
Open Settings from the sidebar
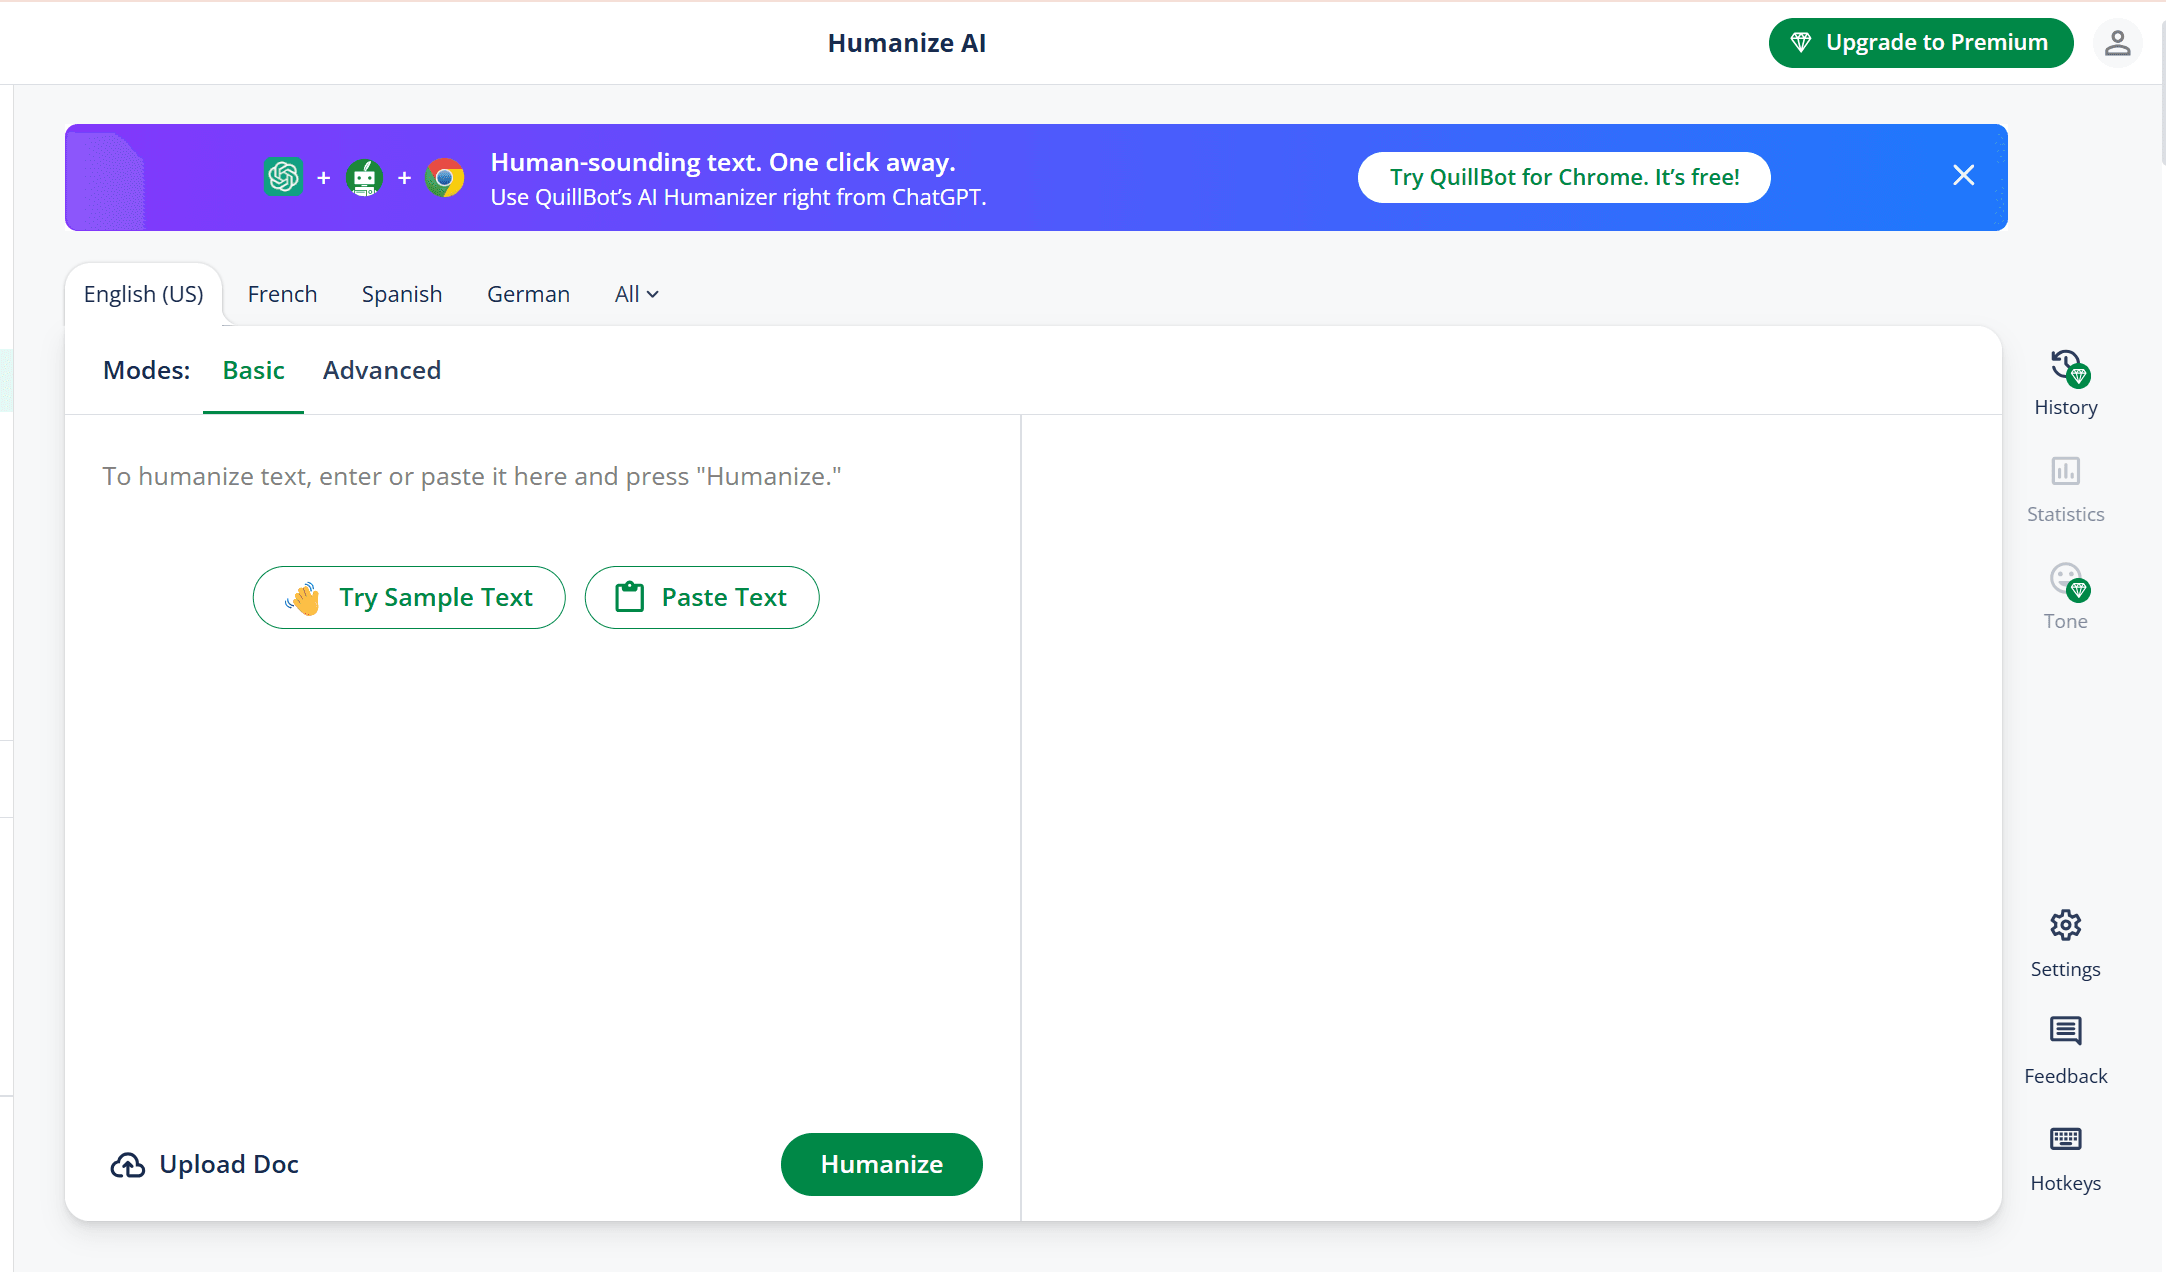(2064, 942)
